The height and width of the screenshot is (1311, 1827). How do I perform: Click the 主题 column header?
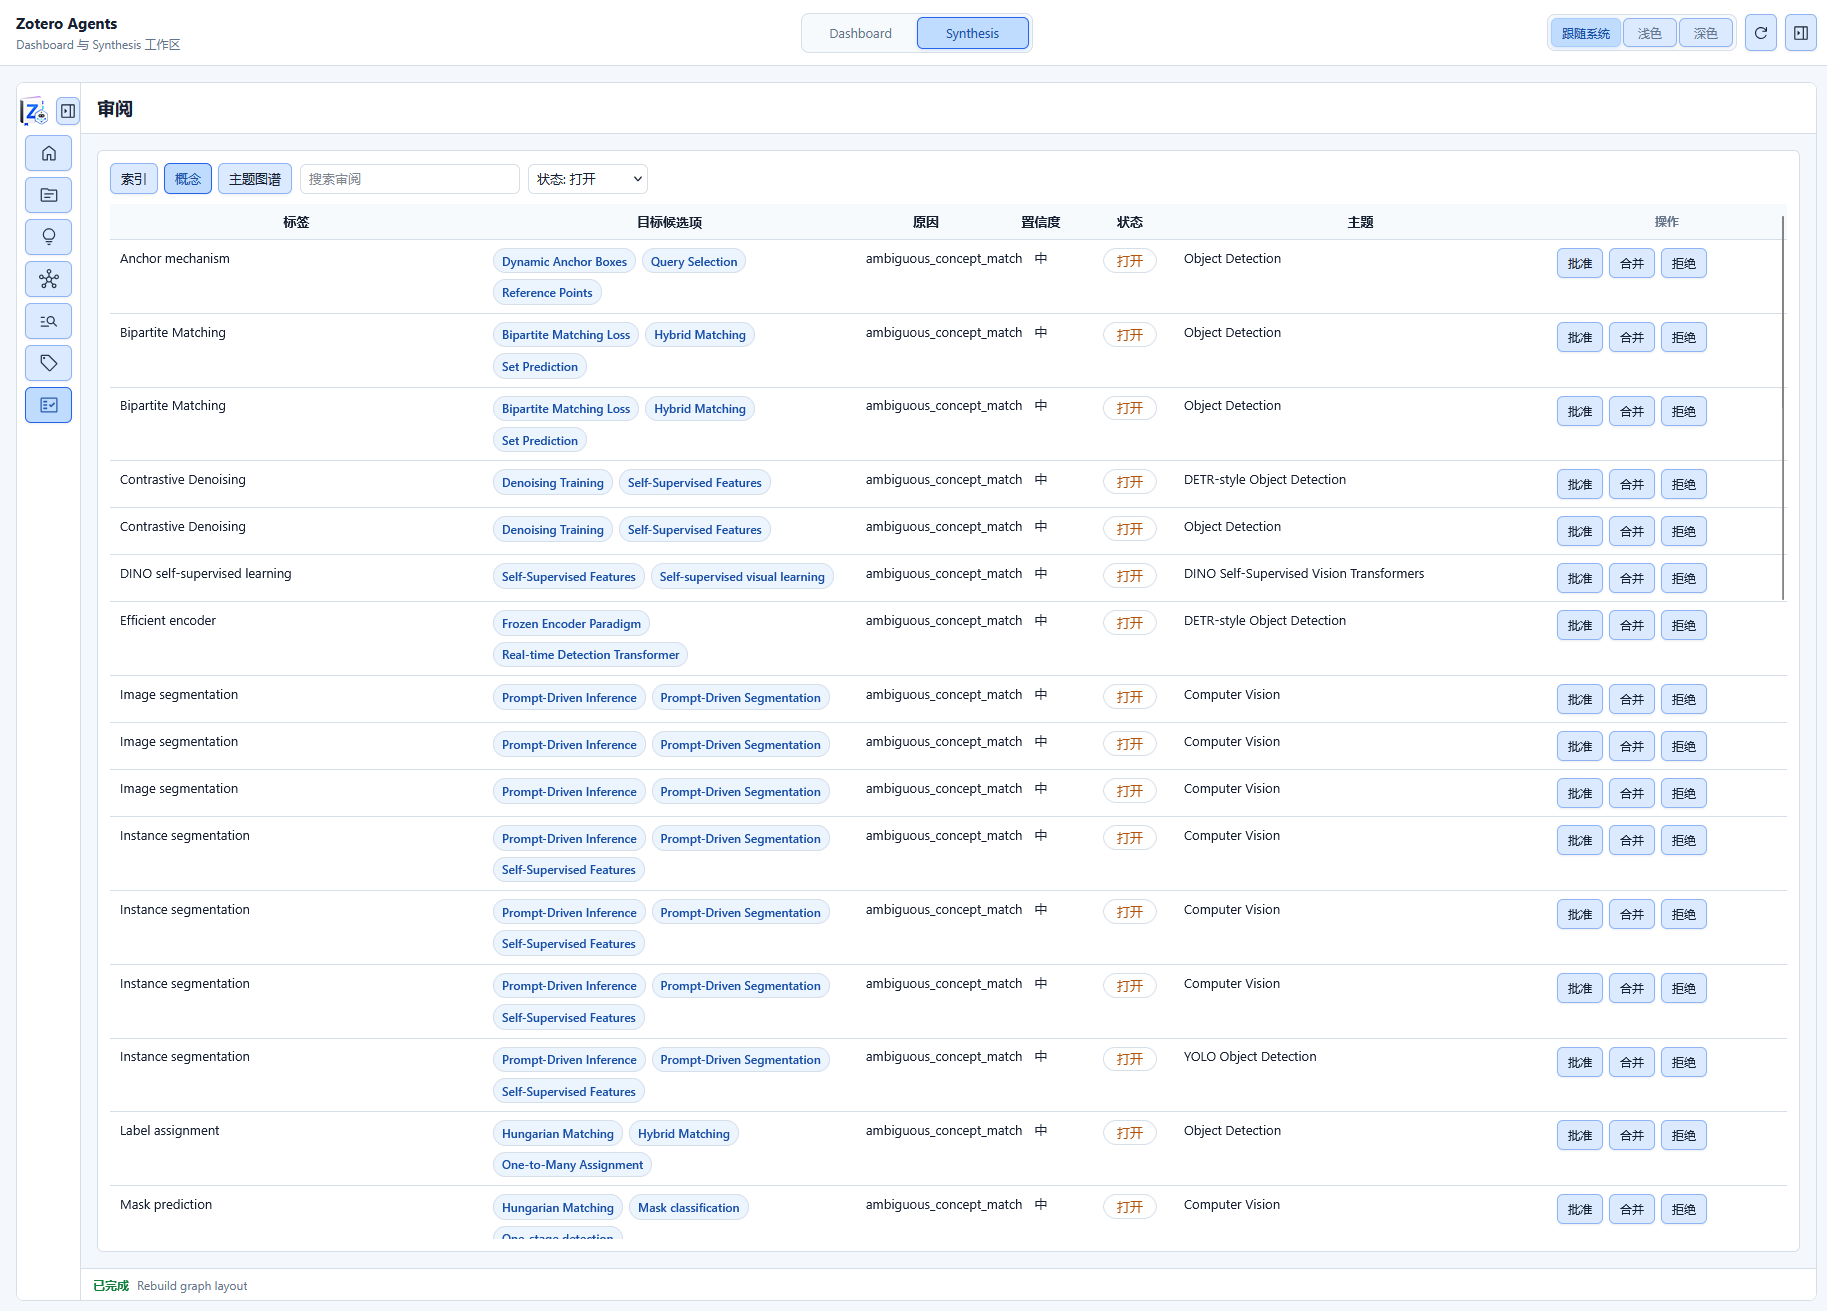pyautogui.click(x=1360, y=222)
